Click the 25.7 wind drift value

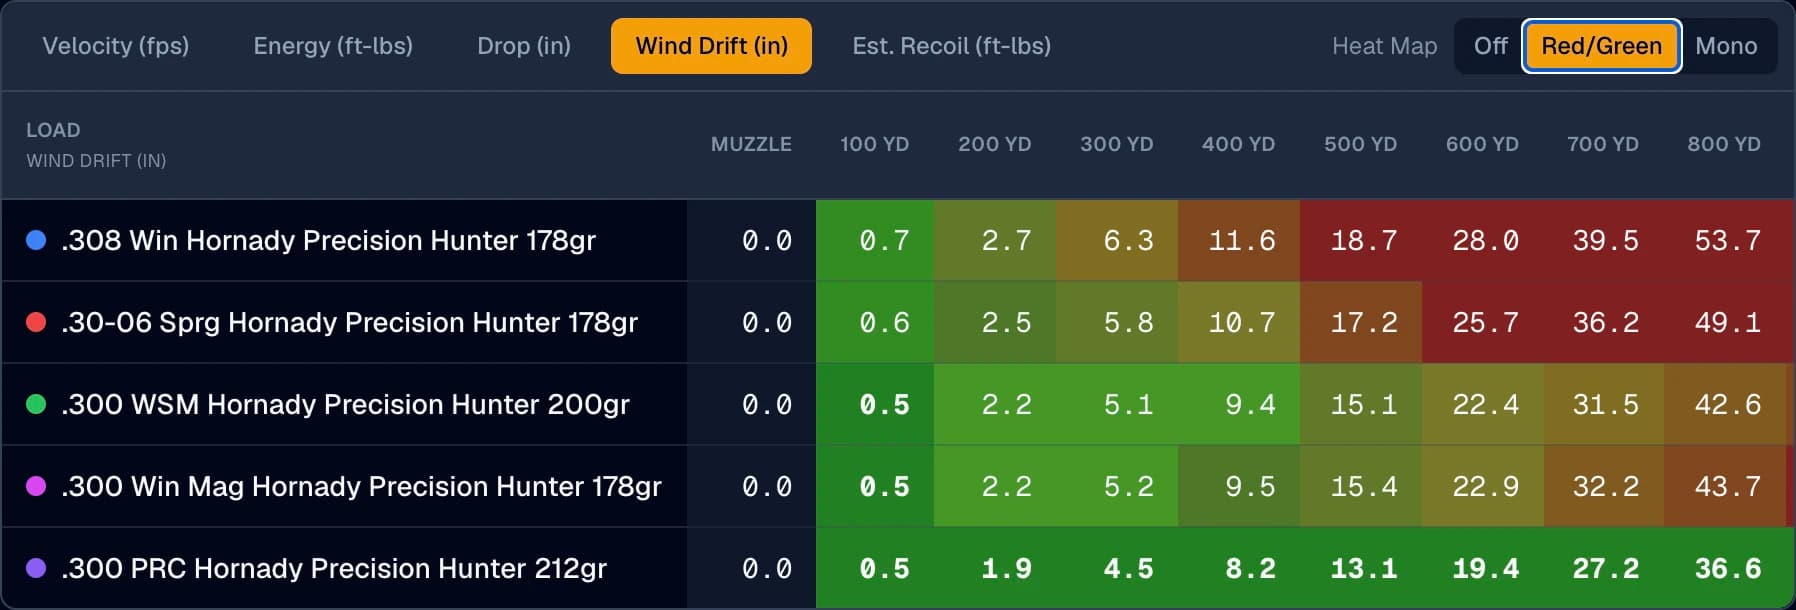click(1483, 322)
